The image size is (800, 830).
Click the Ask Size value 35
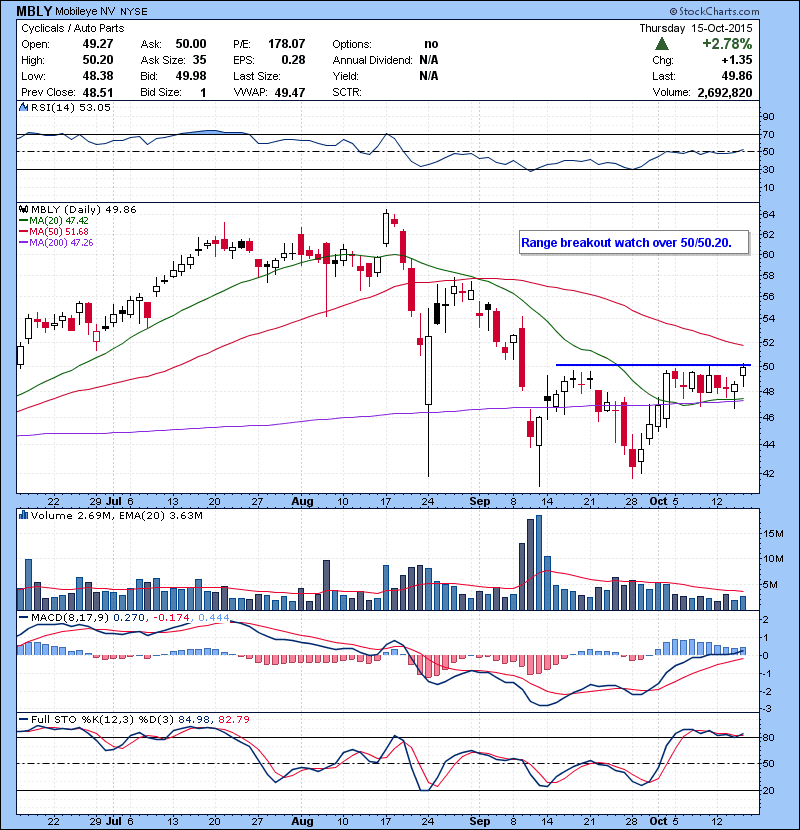click(x=200, y=60)
